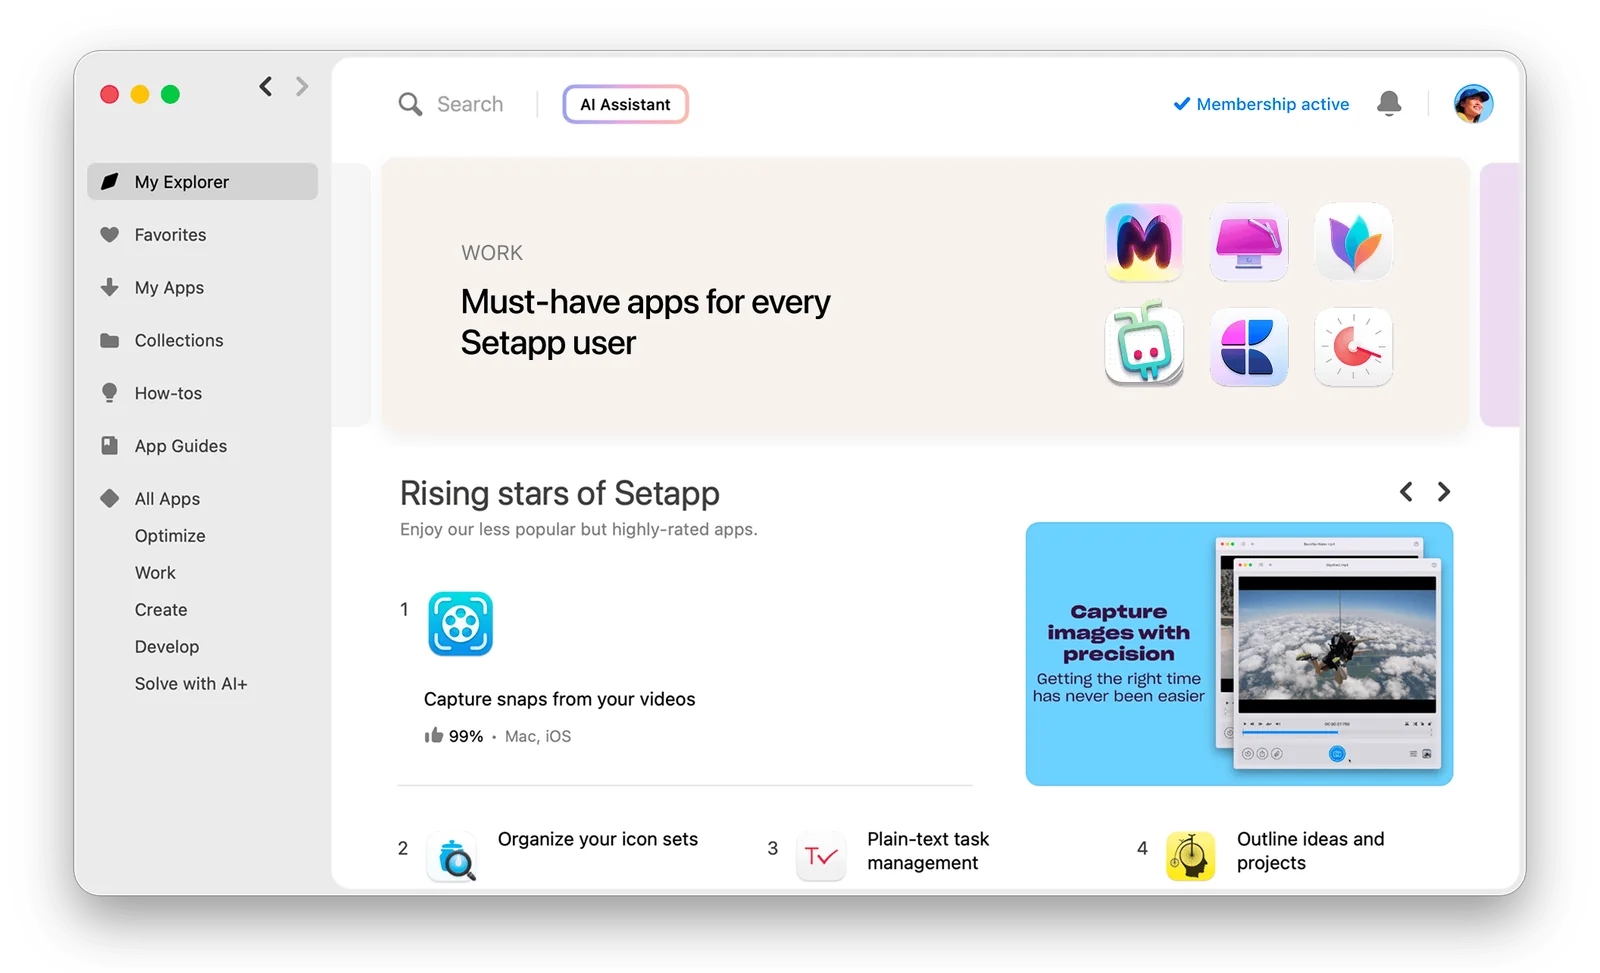Open the Create category
Viewport: 1600px width, 973px height.
point(161,610)
